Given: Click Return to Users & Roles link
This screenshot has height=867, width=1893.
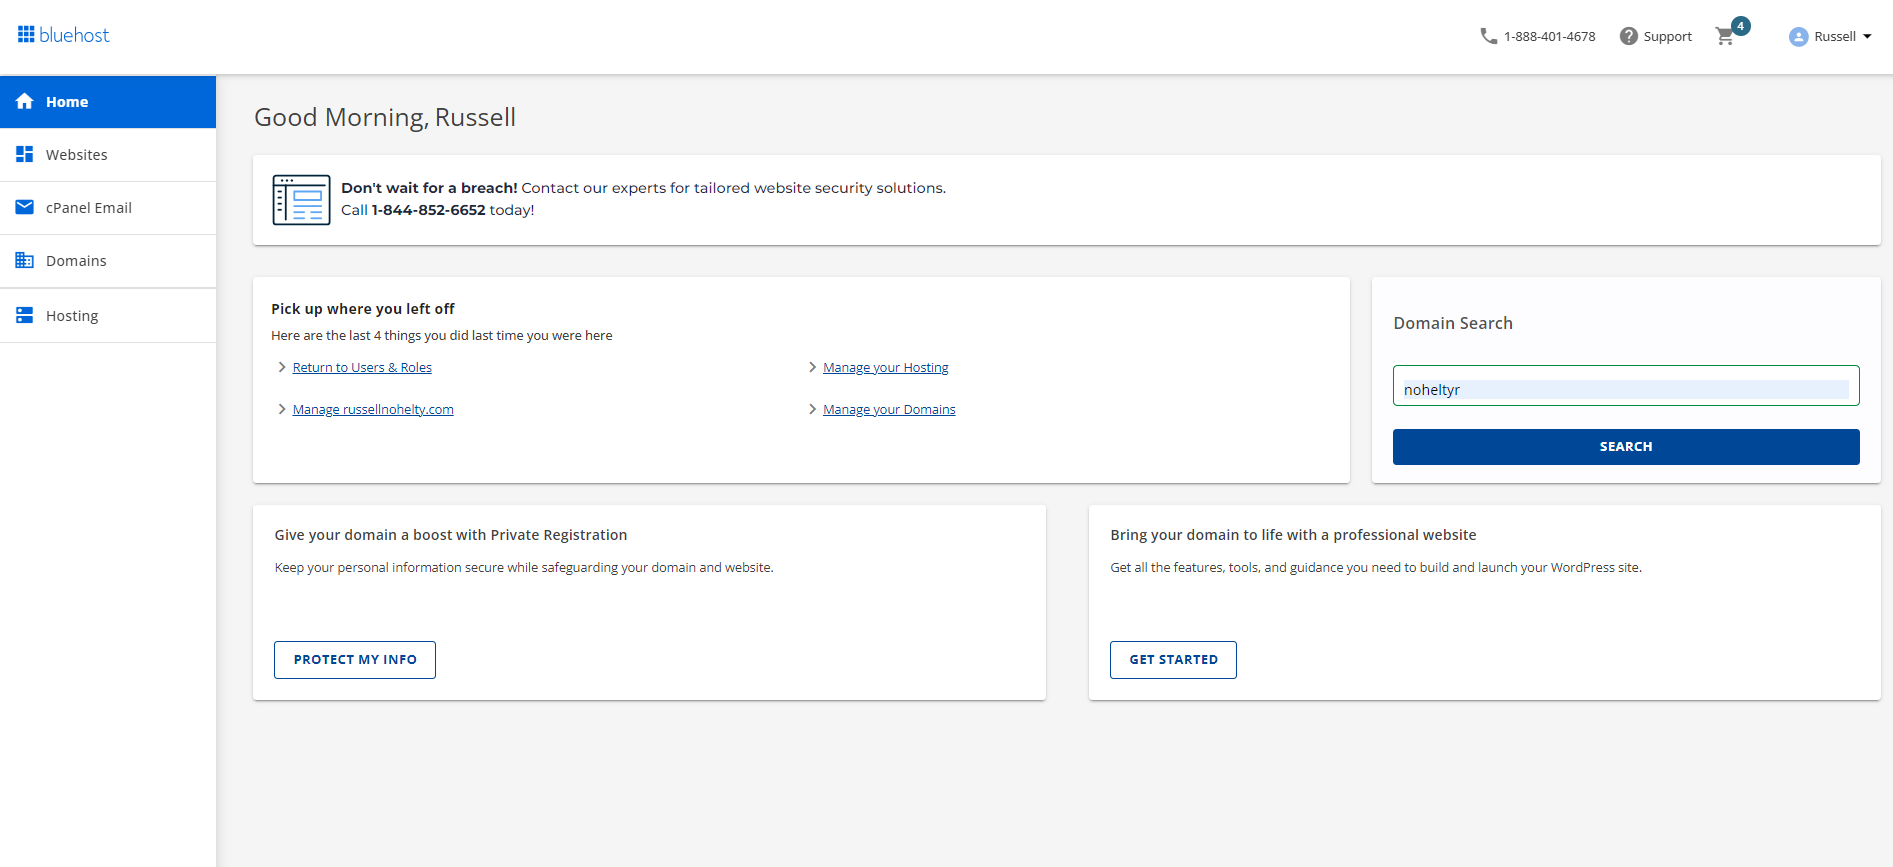Looking at the screenshot, I should tap(362, 367).
